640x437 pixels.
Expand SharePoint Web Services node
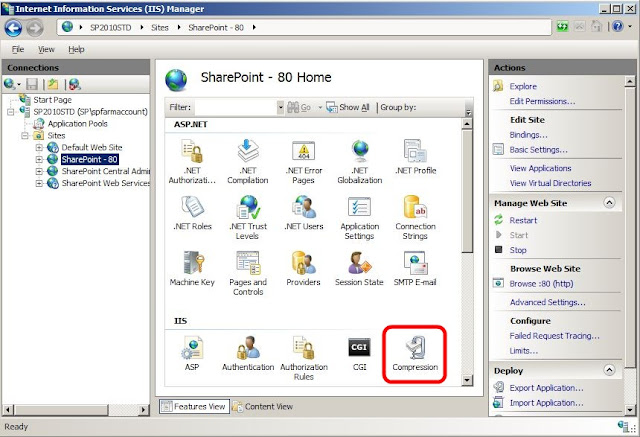tap(39, 183)
